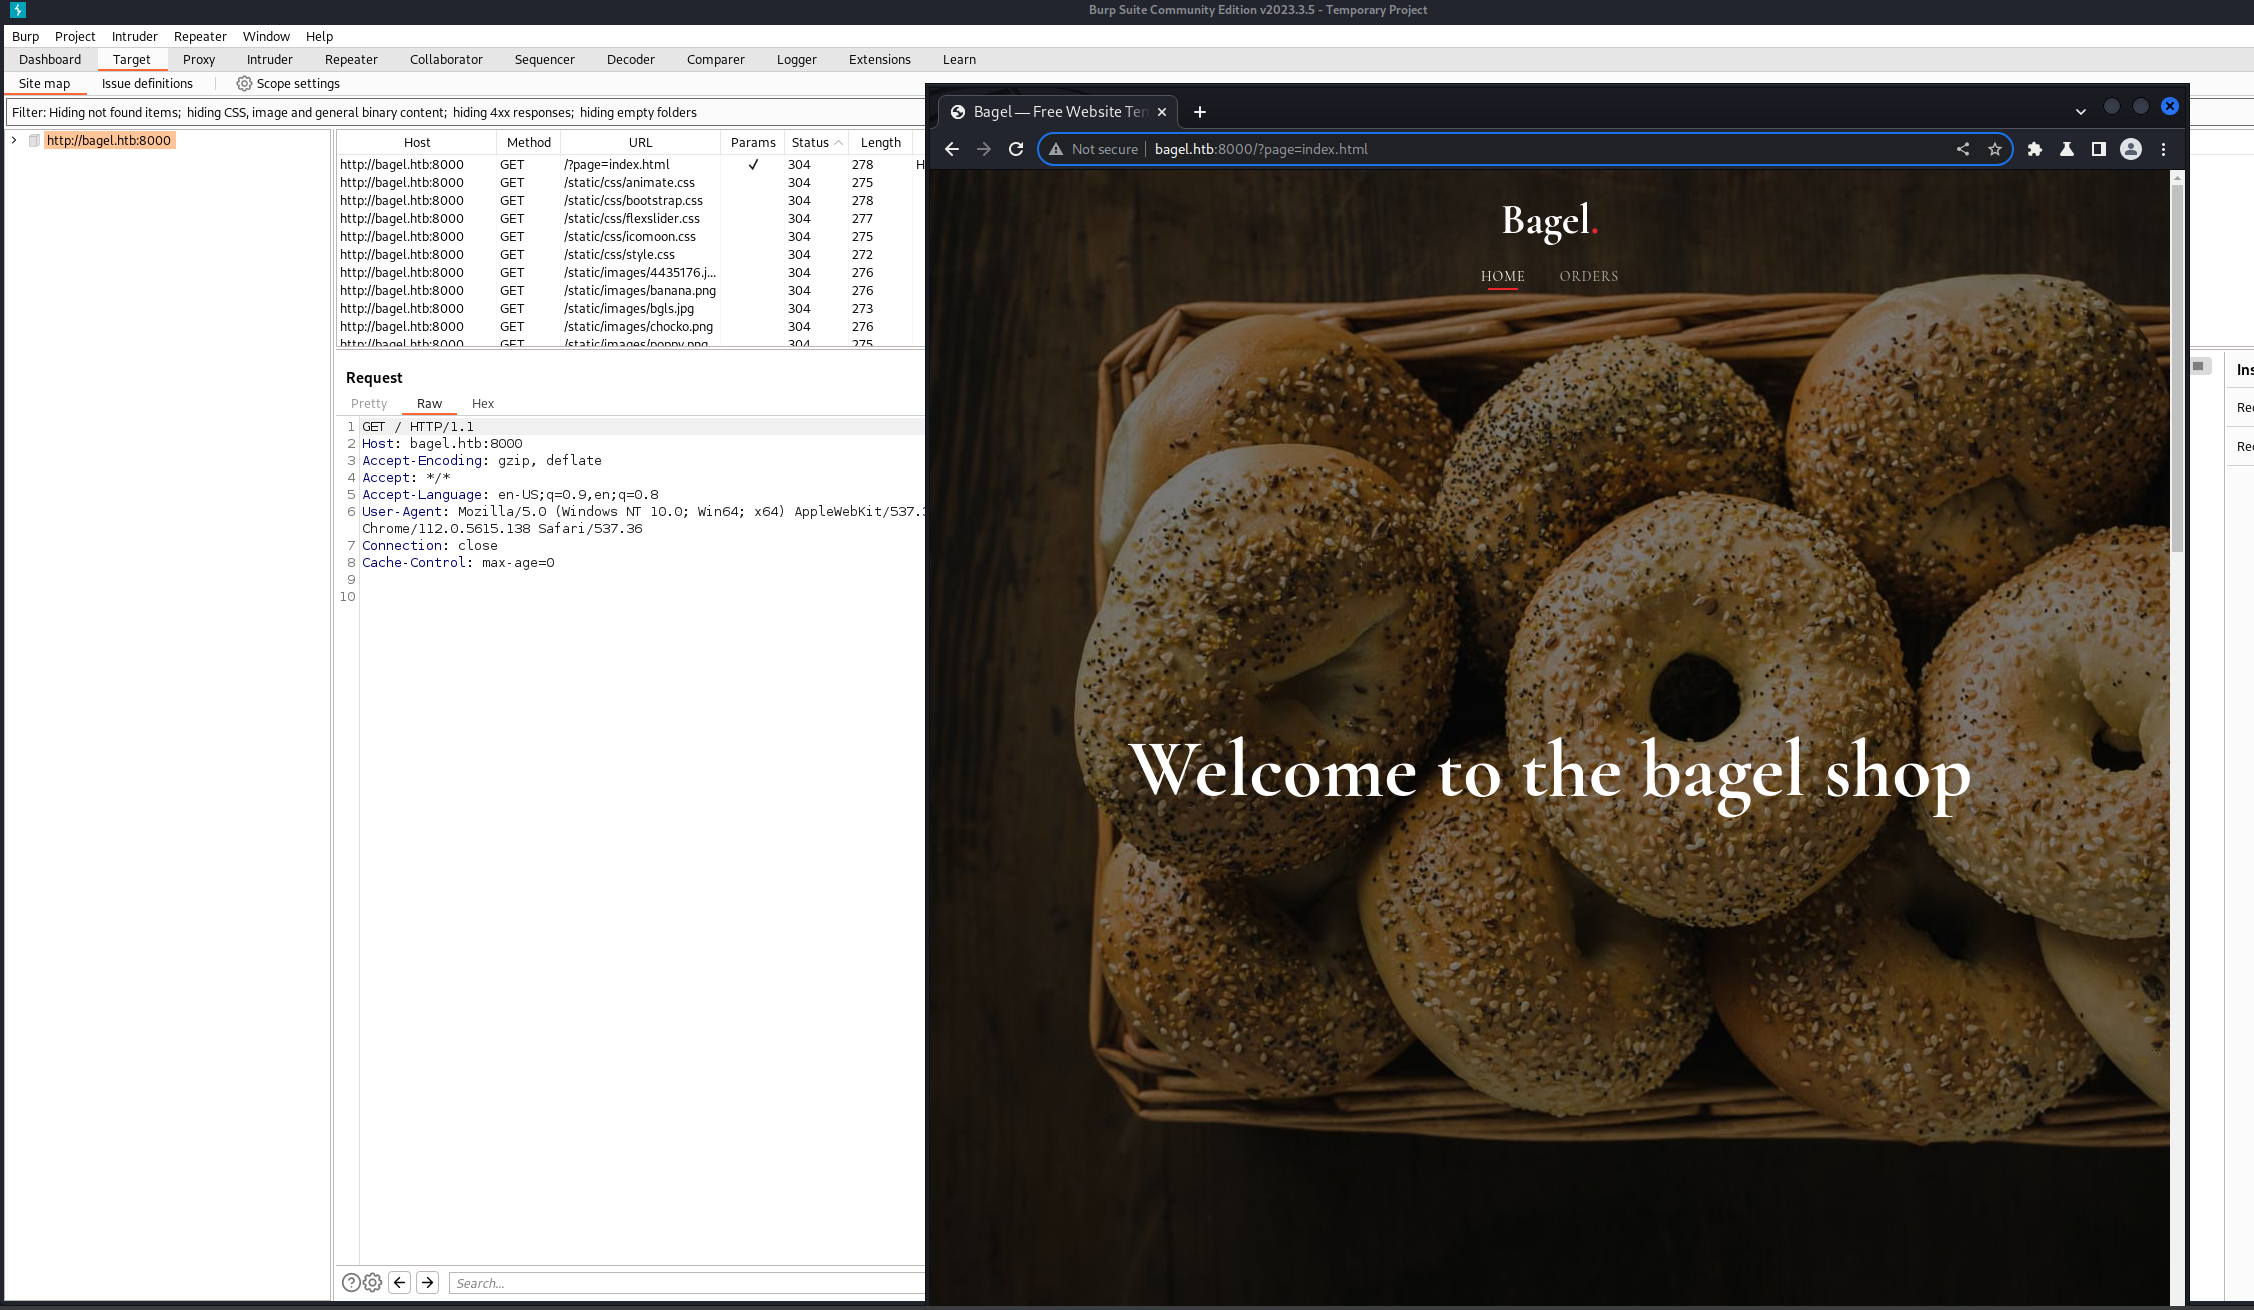The height and width of the screenshot is (1310, 2254).
Task: Click the share icon in the address bar
Action: point(1962,148)
